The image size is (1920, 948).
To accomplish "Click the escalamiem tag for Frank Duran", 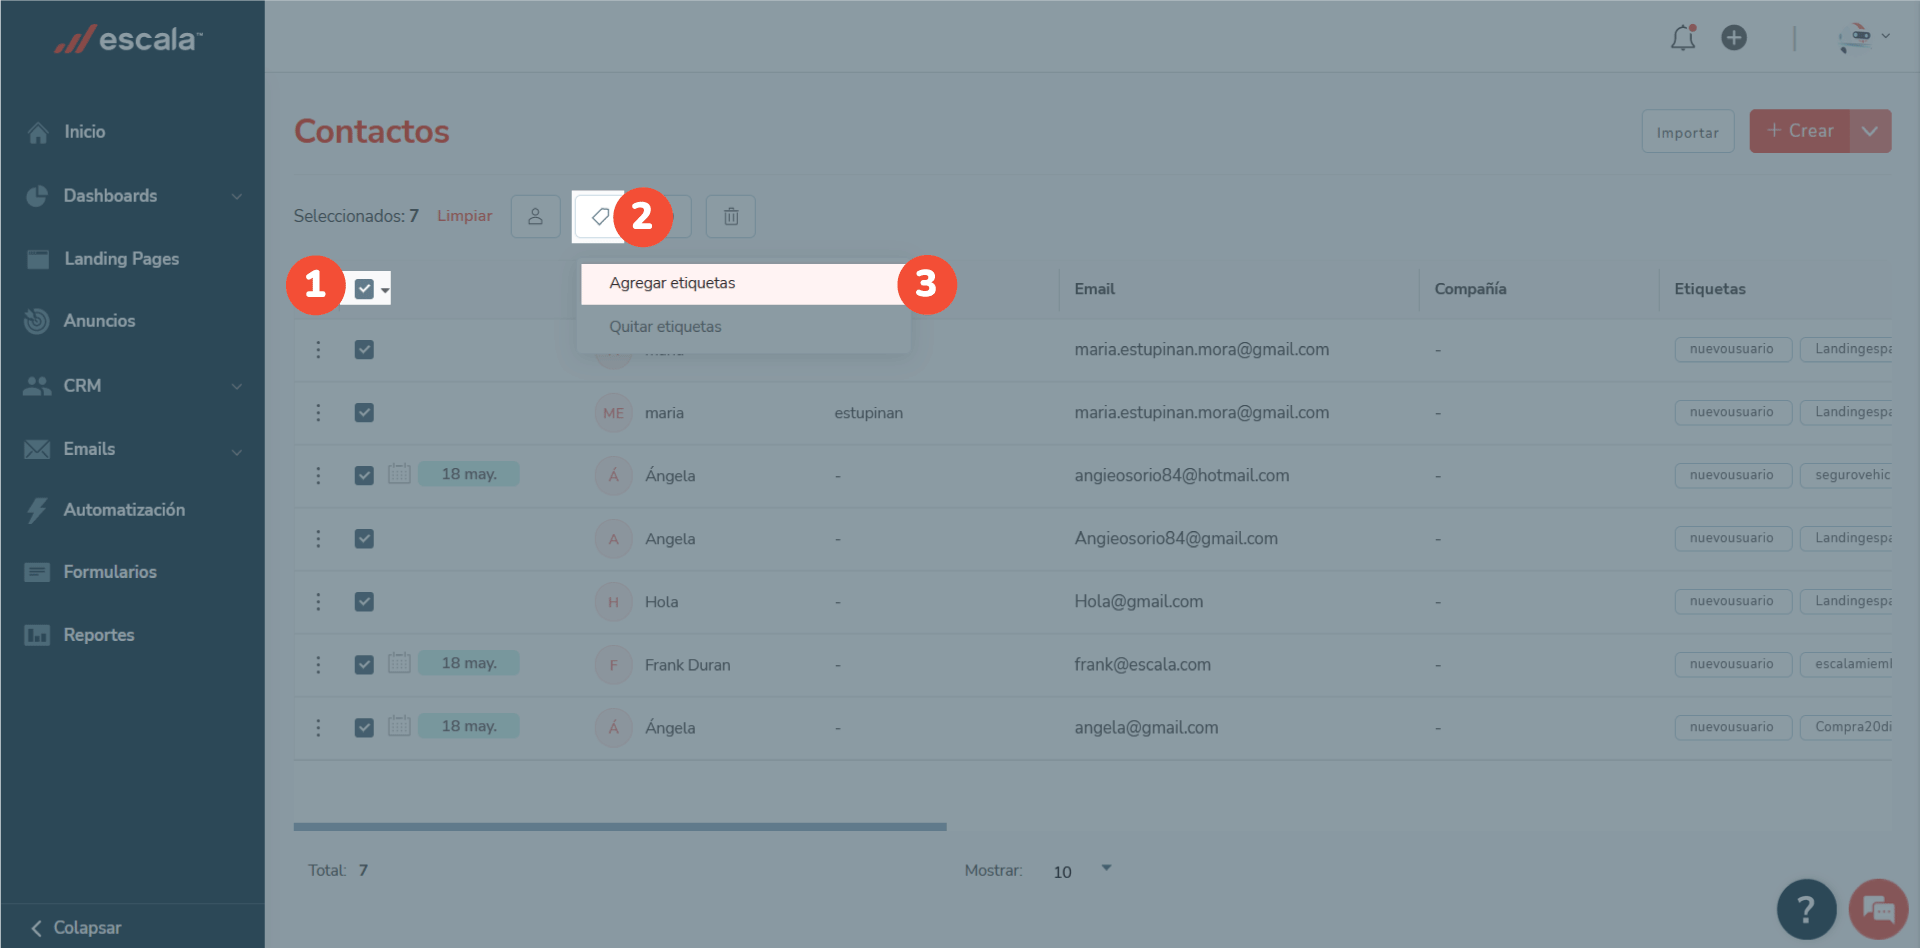I will coord(1847,664).
